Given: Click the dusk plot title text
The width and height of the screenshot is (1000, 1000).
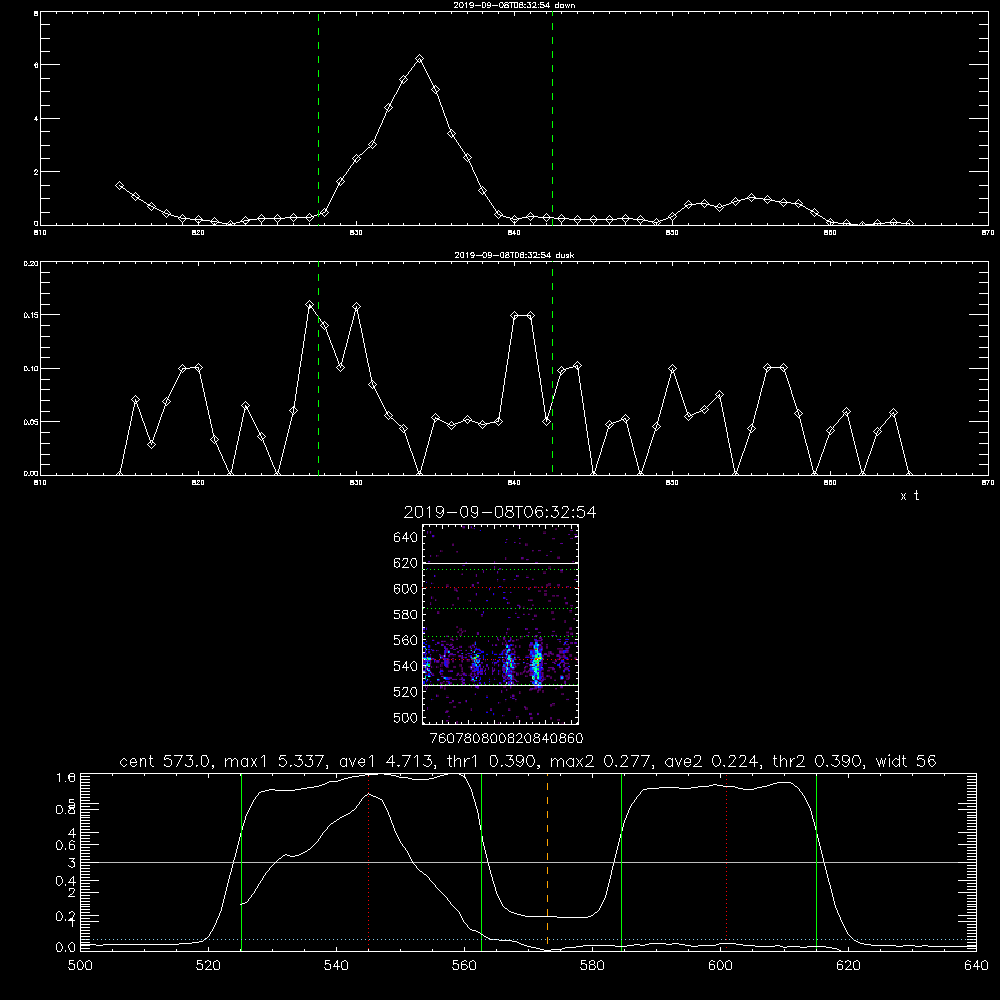Looking at the screenshot, I should pyautogui.click(x=514, y=255).
